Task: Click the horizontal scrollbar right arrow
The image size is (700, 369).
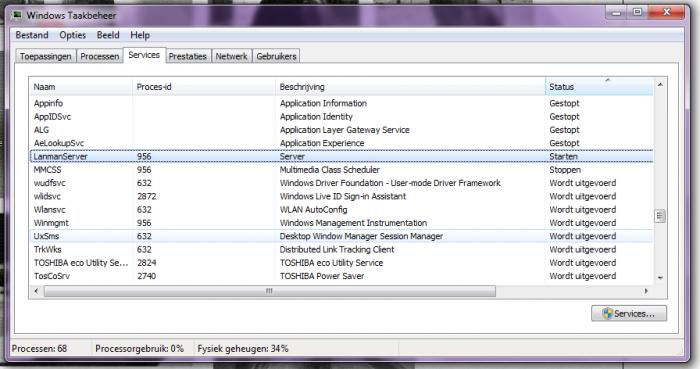Action: 646,291
